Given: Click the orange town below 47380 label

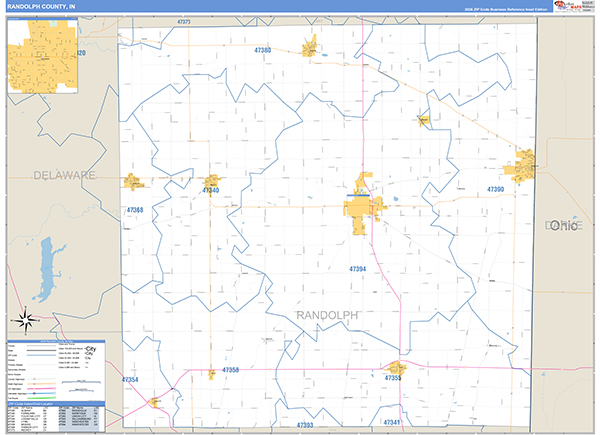Looking at the screenshot, I should [310, 47].
